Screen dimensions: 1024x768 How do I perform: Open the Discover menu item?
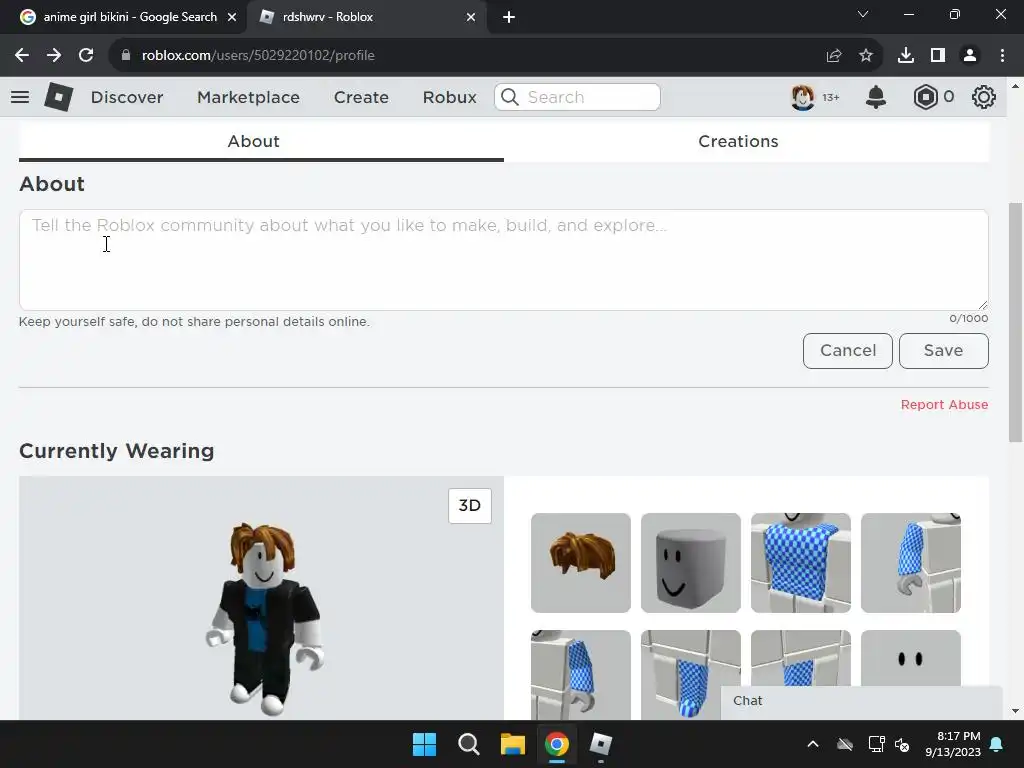pos(127,97)
